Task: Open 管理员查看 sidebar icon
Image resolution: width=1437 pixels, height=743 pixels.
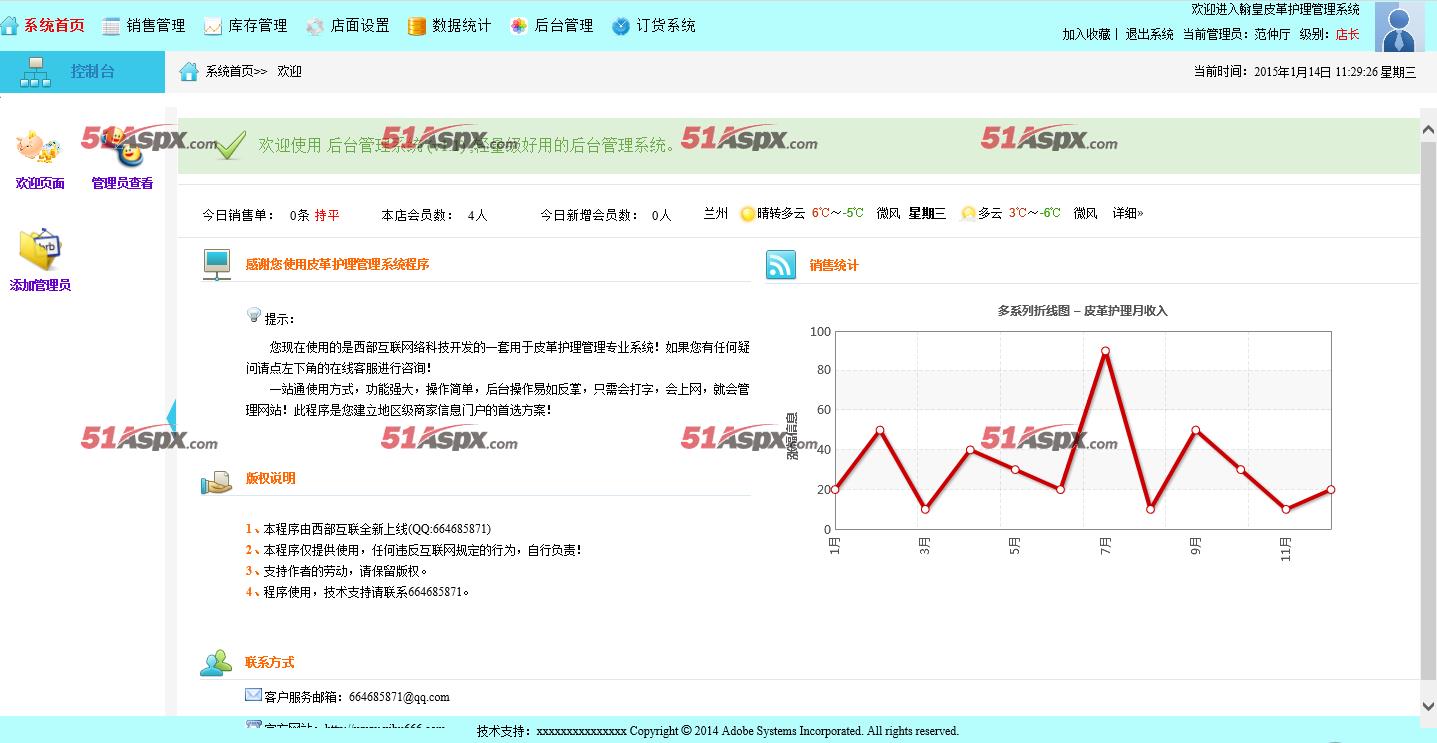Action: point(124,148)
